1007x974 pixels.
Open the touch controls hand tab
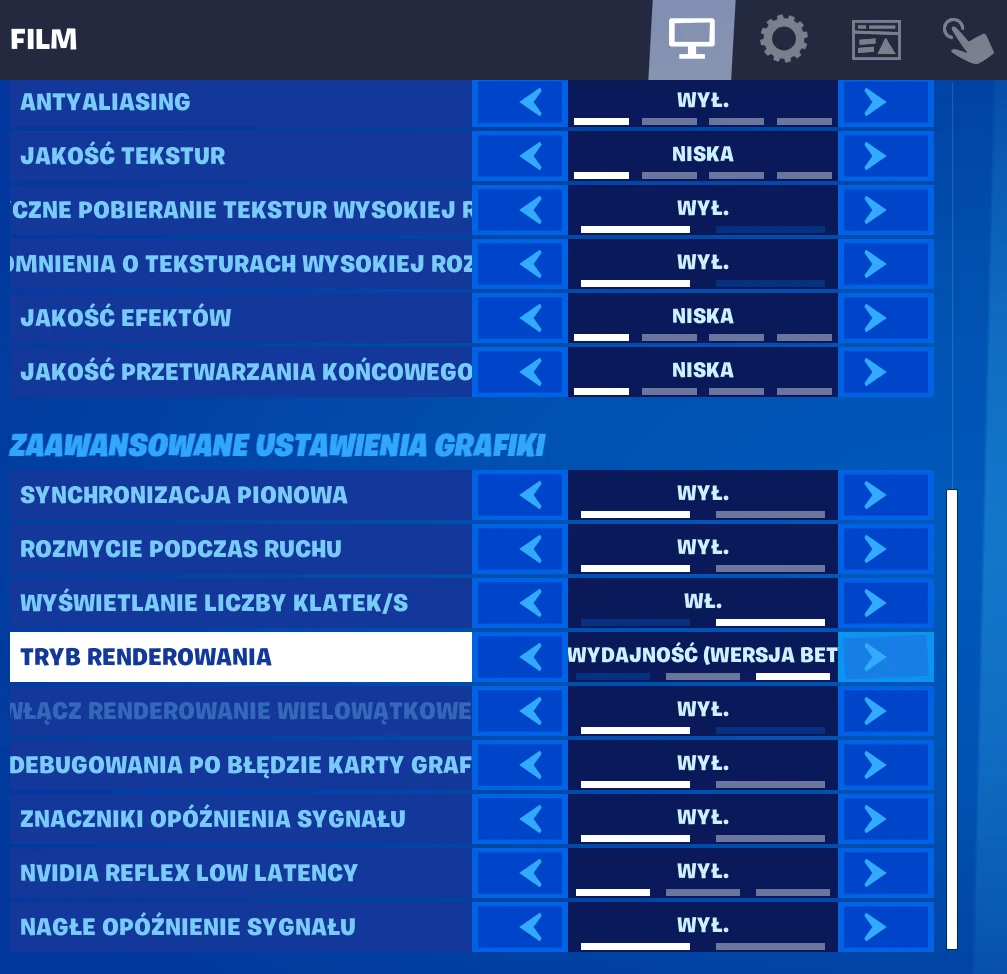coord(967,40)
